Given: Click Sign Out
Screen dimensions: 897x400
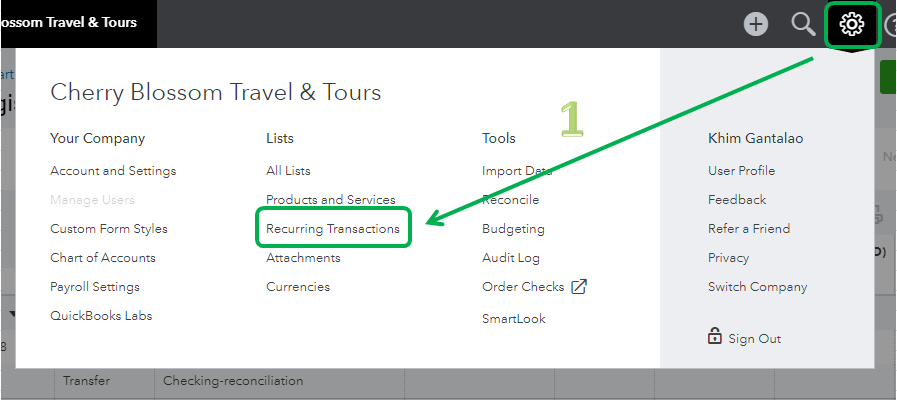Looking at the screenshot, I should point(755,339).
